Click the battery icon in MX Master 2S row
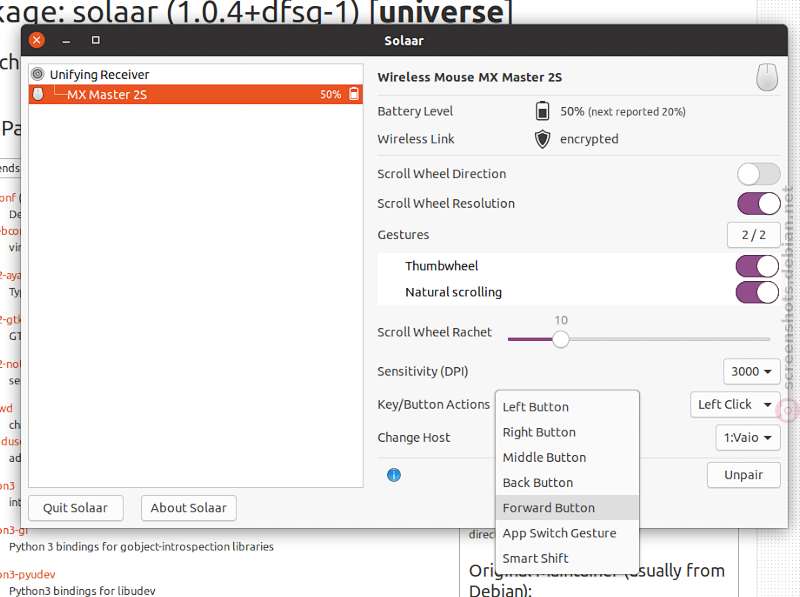 354,94
